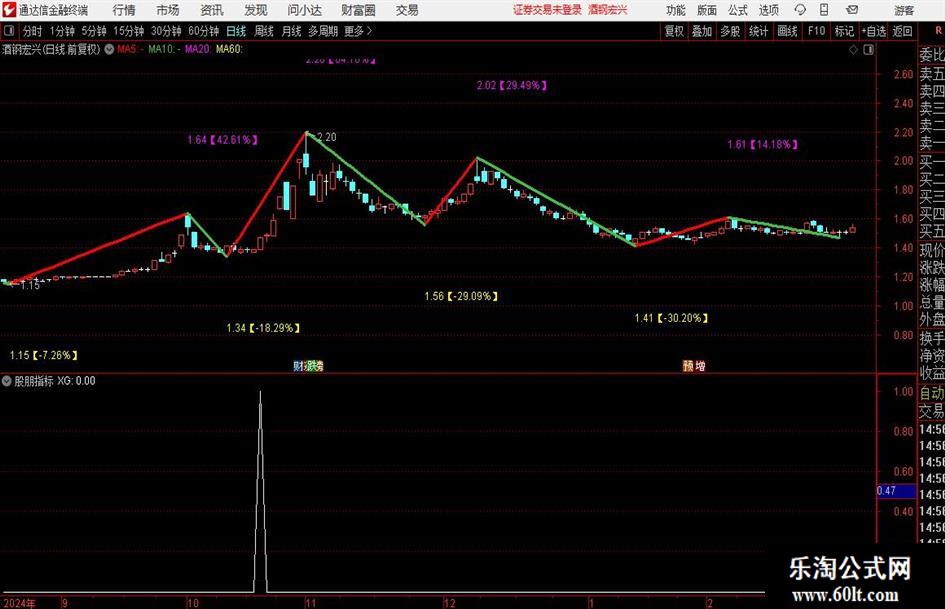Click the 0.47 blue value marker on axis
Viewport: 945px width, 609px height.
896,491
